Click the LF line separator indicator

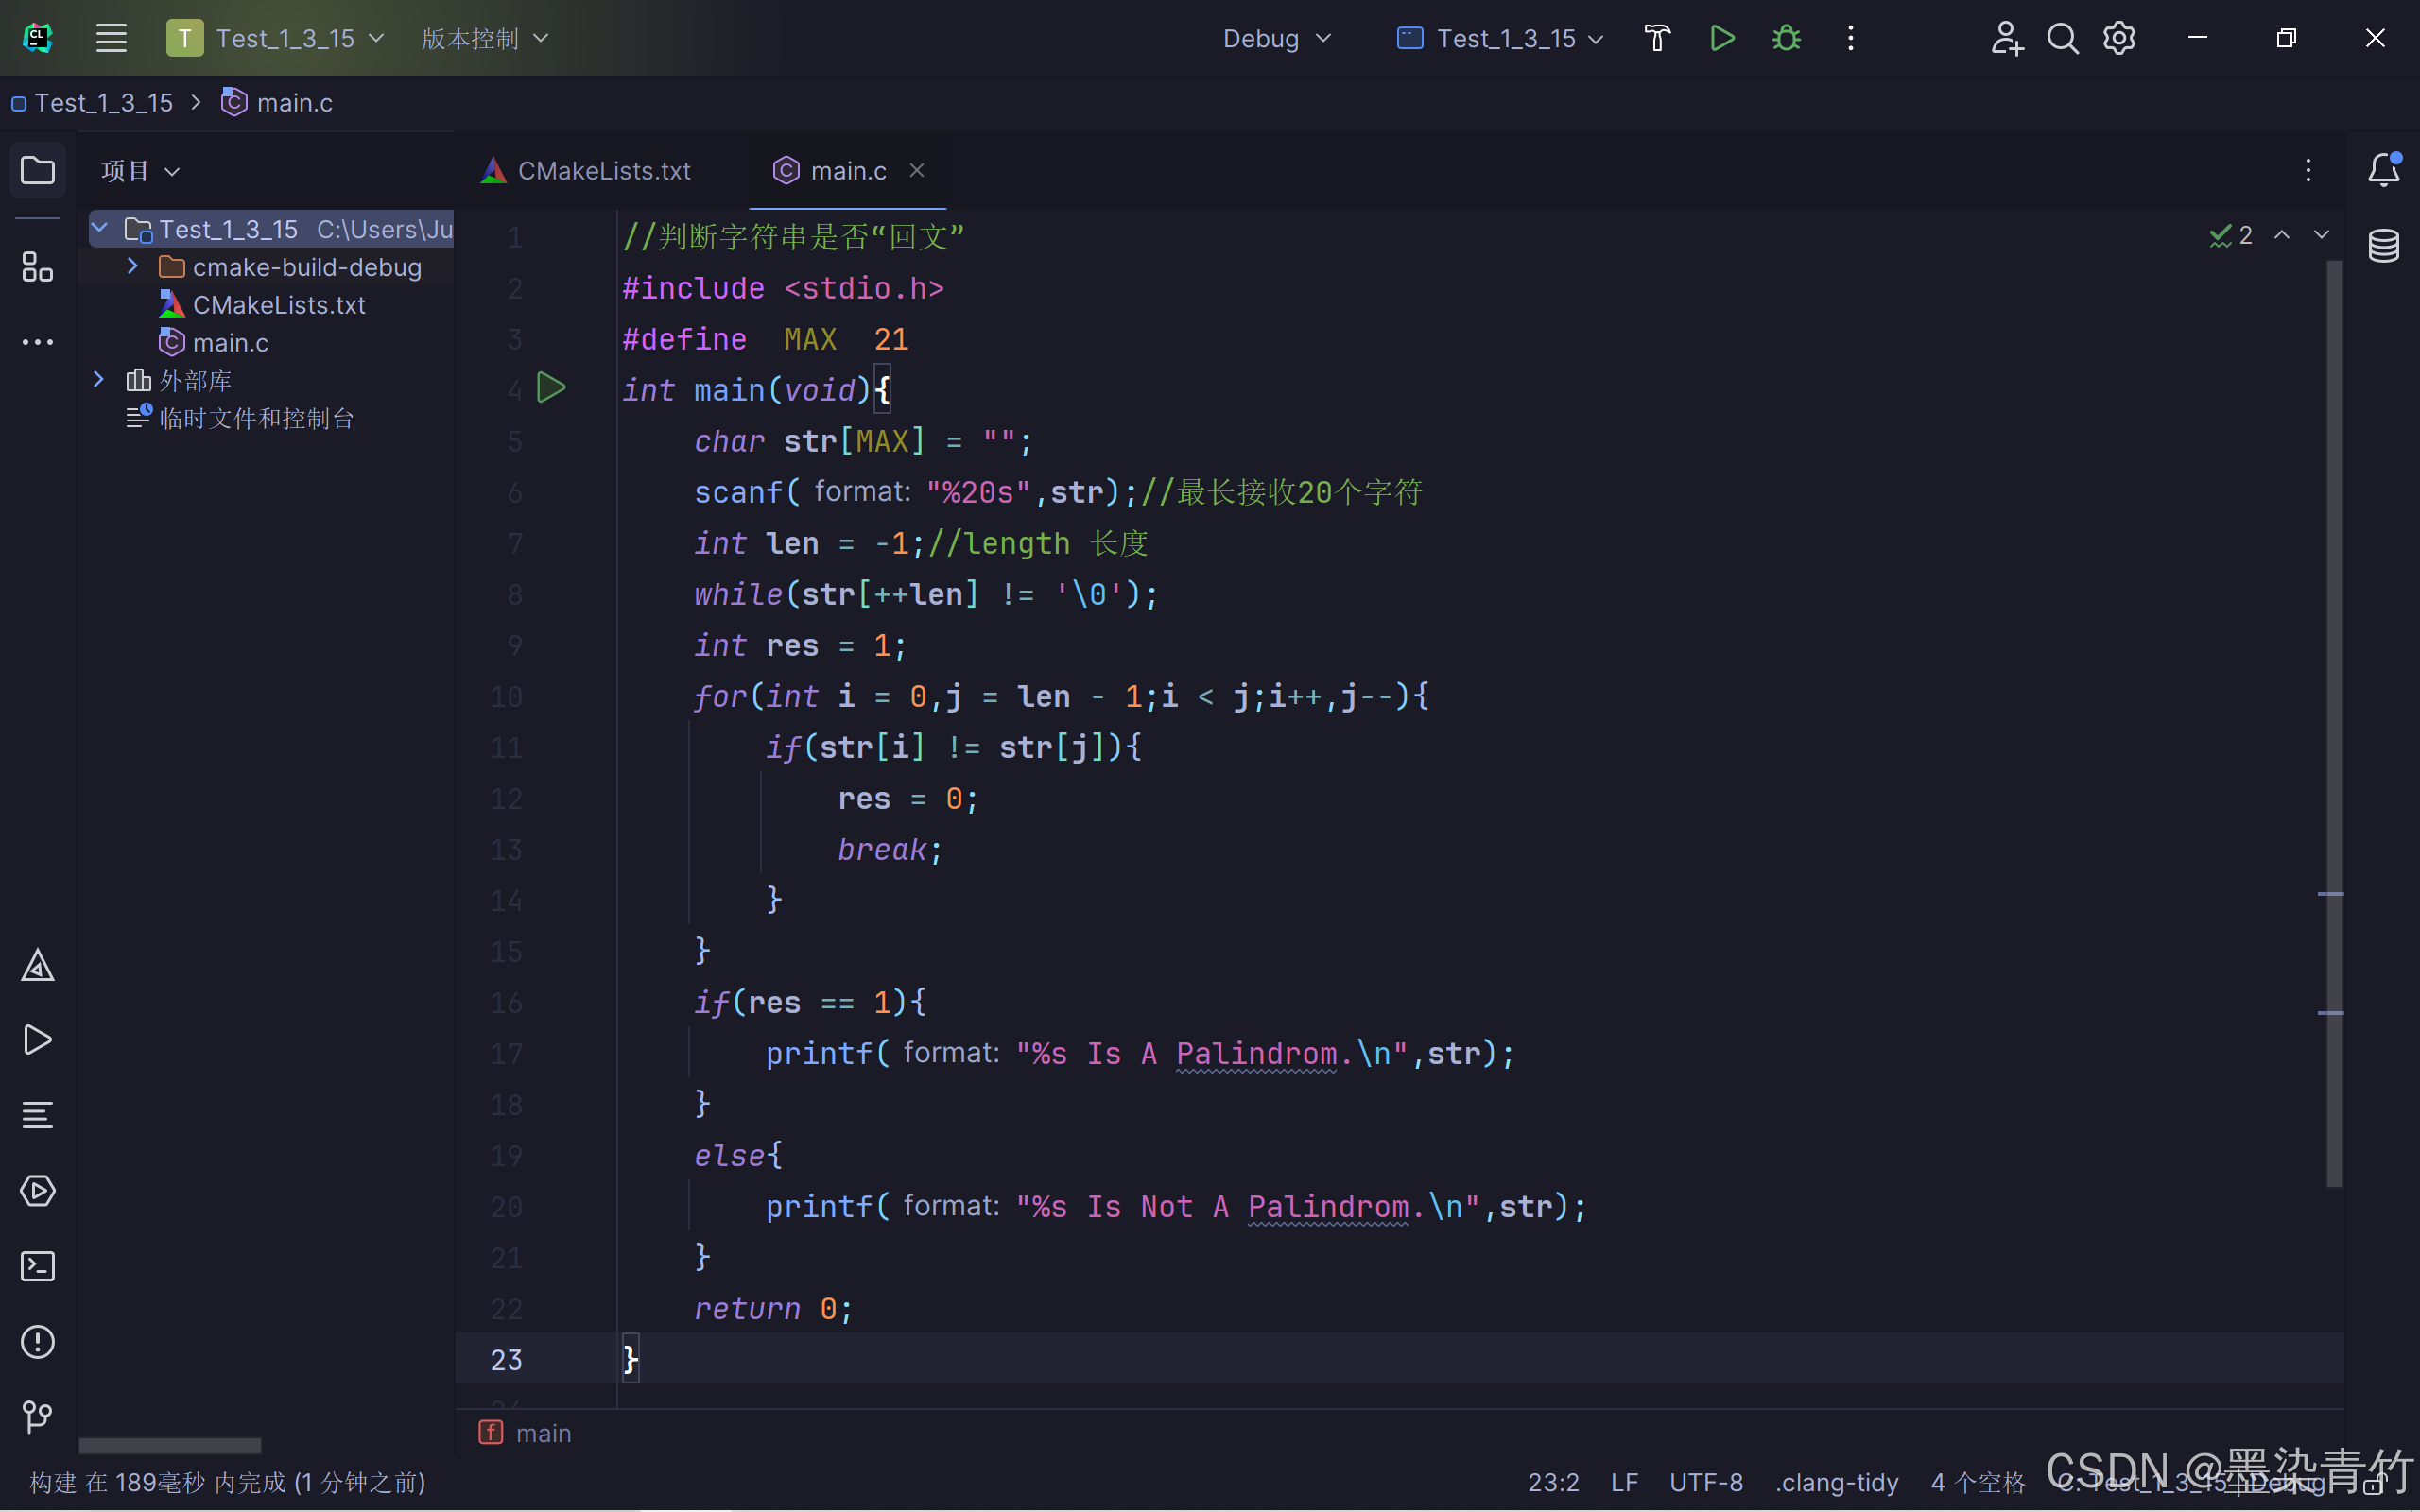pyautogui.click(x=1624, y=1482)
